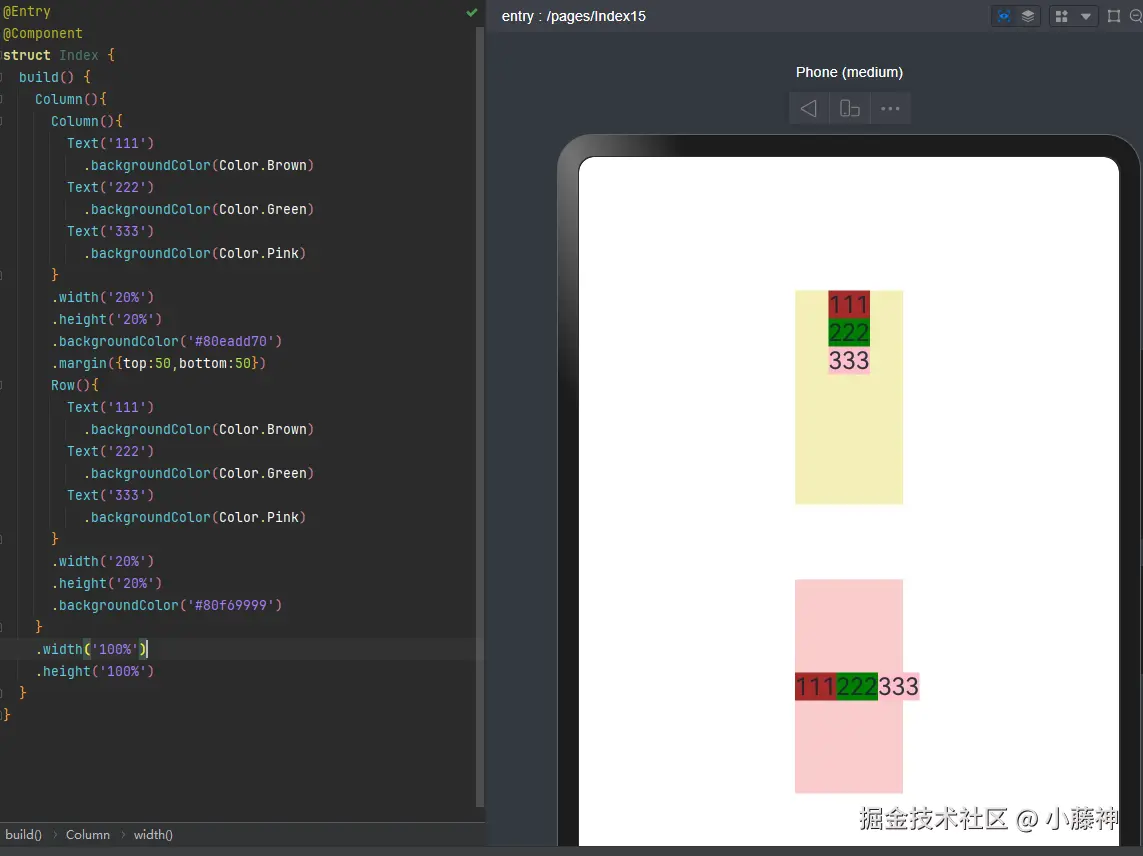The width and height of the screenshot is (1143, 856).
Task: Click the @Component decorator line
Action: 42,34
